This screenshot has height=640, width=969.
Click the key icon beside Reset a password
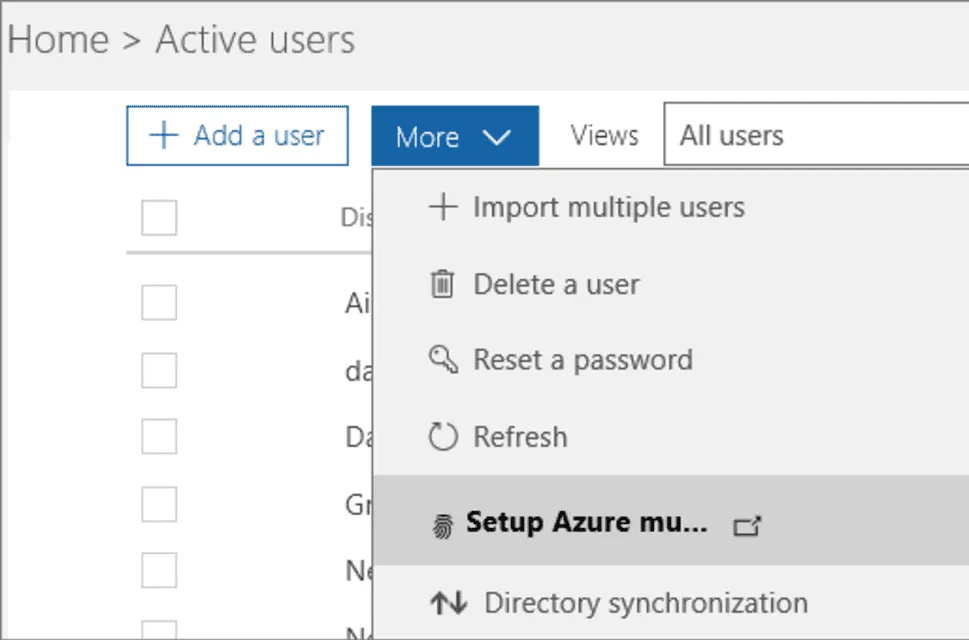[x=442, y=360]
